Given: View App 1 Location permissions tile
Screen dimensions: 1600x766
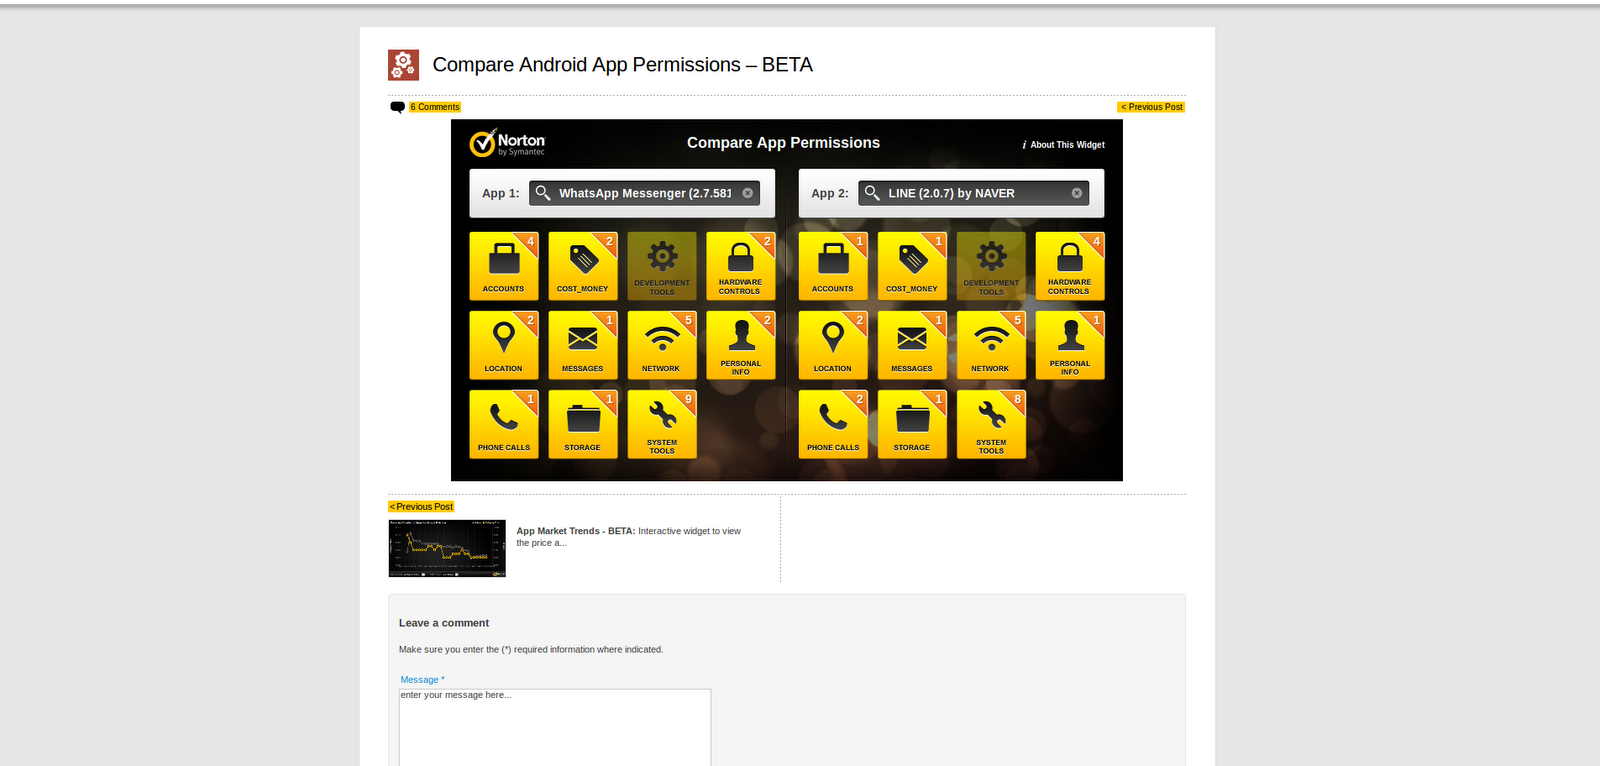Looking at the screenshot, I should coord(504,345).
